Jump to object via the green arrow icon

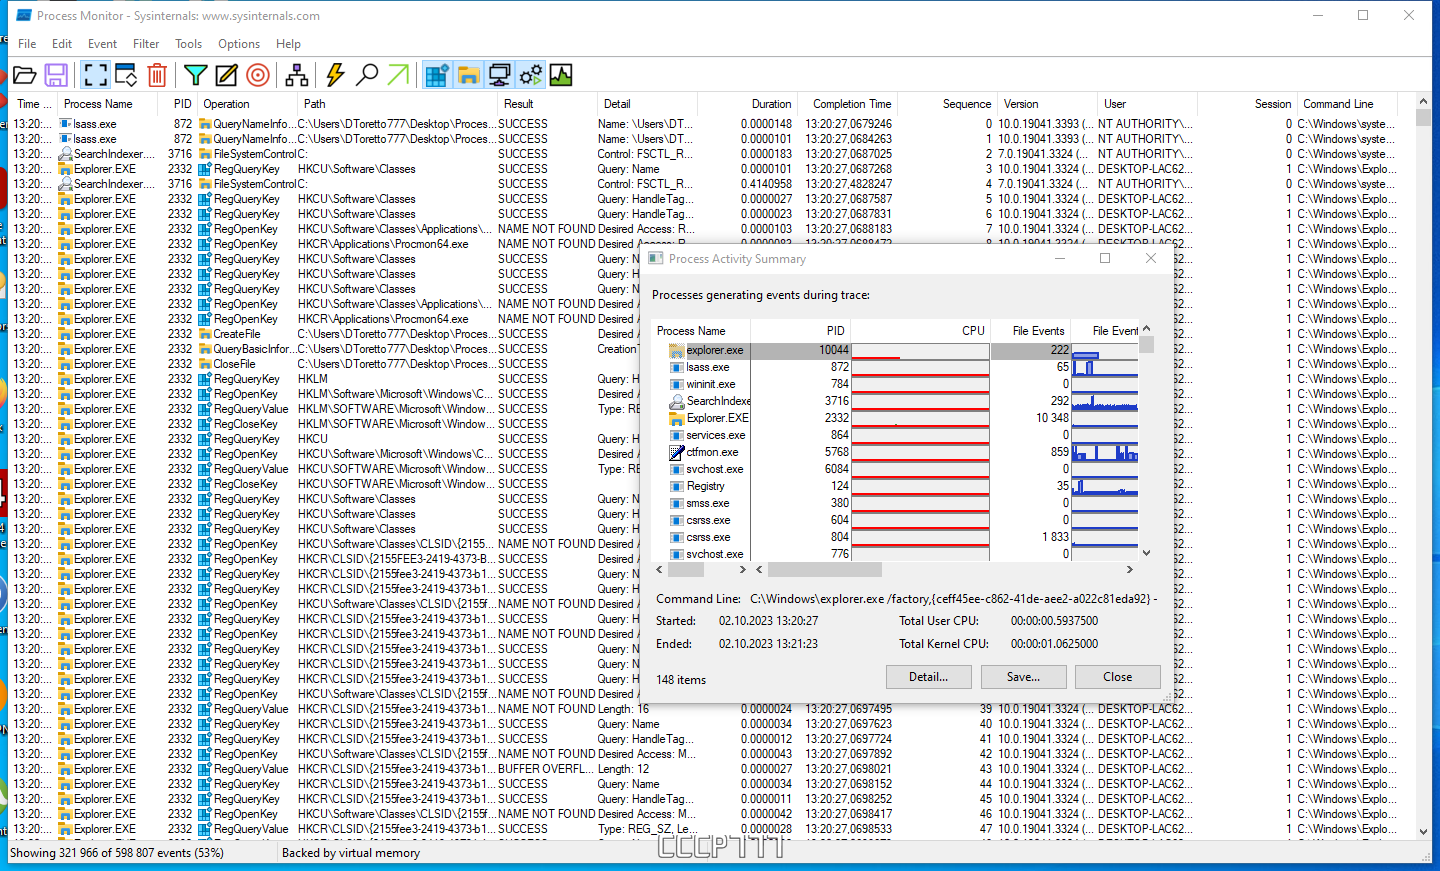point(398,75)
